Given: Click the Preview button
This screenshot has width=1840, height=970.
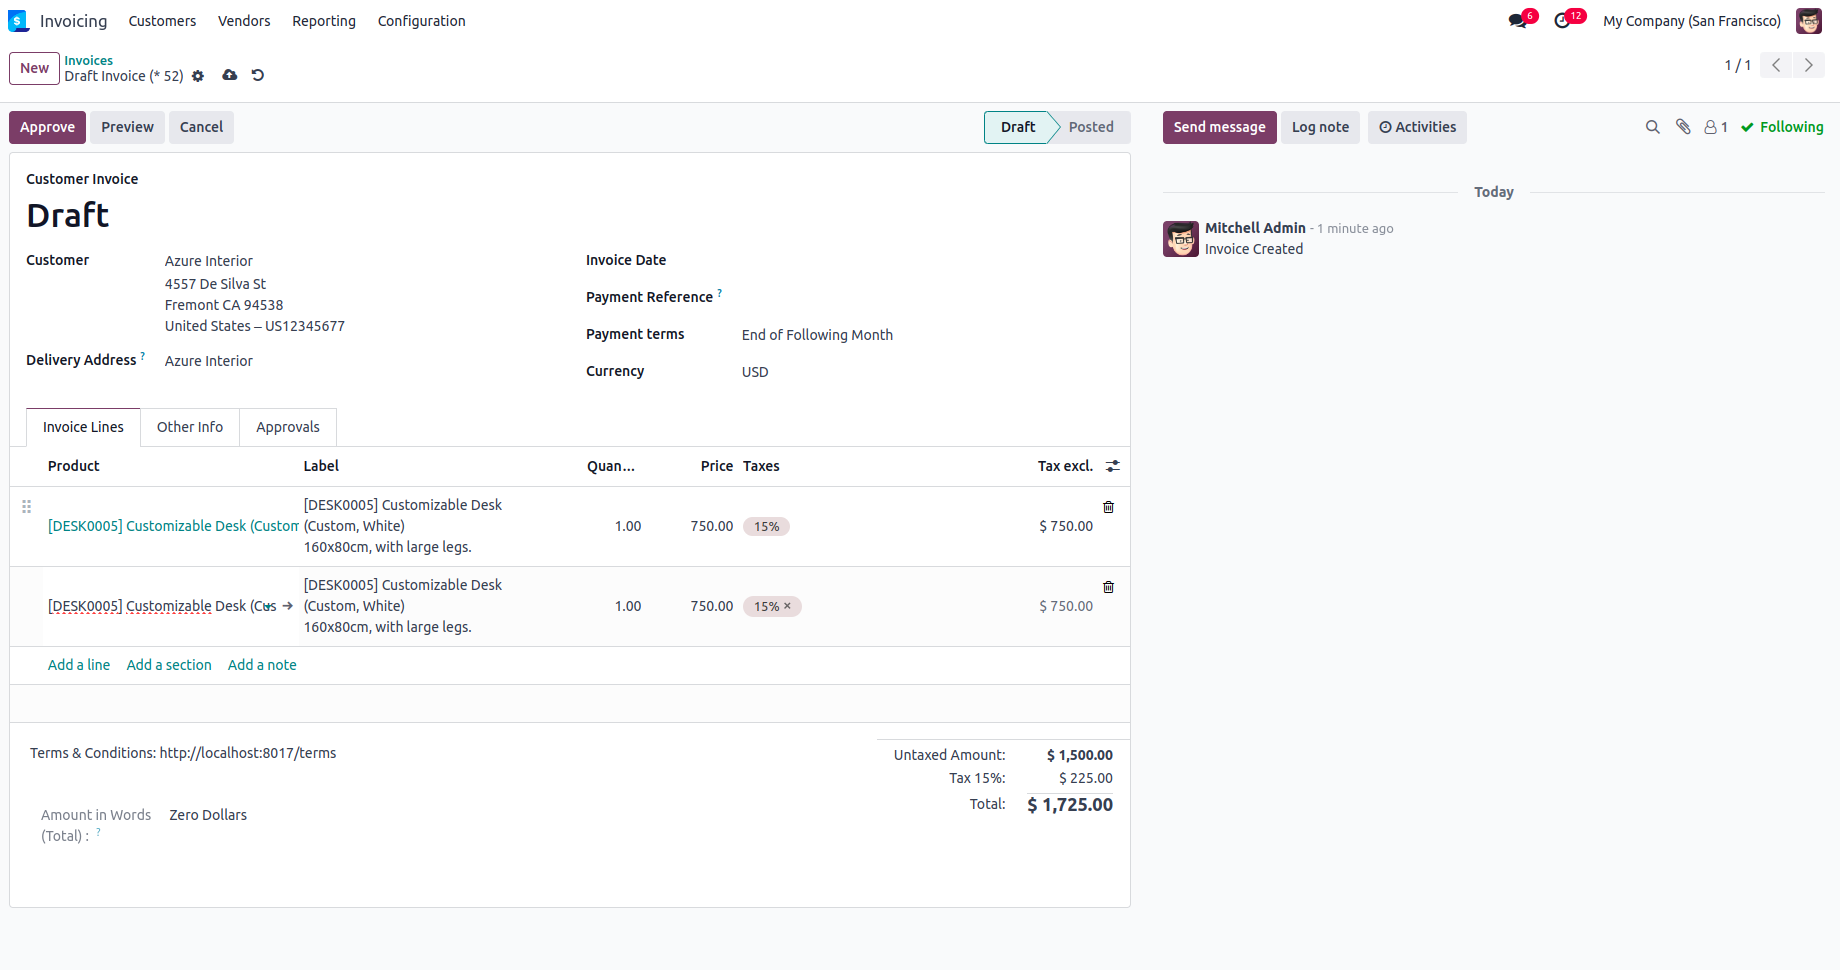Looking at the screenshot, I should click(127, 127).
